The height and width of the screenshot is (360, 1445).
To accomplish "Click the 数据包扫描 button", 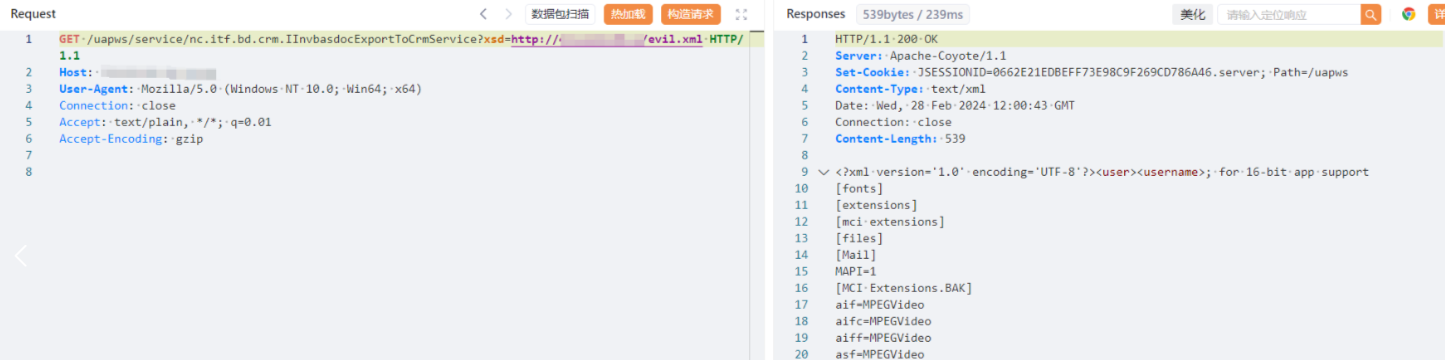I will click(x=560, y=14).
